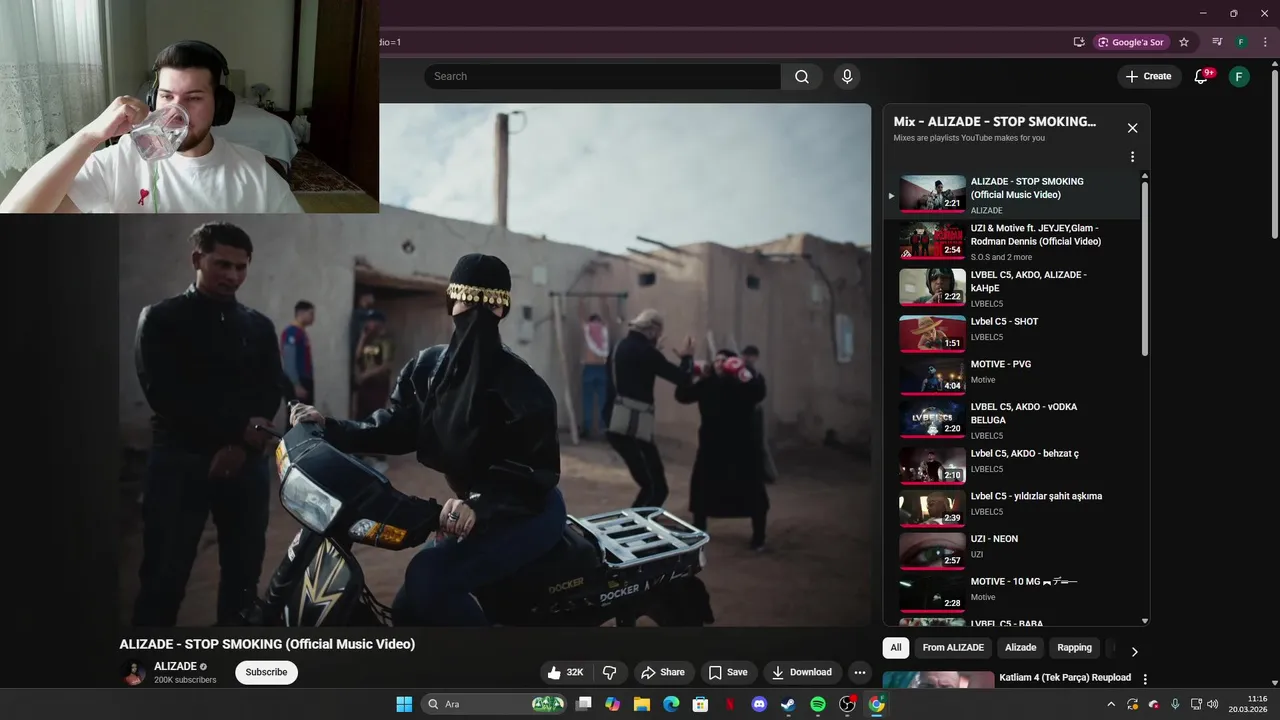This screenshot has width=1280, height=720.
Task: Open OBS Studio from the taskbar
Action: pos(847,704)
